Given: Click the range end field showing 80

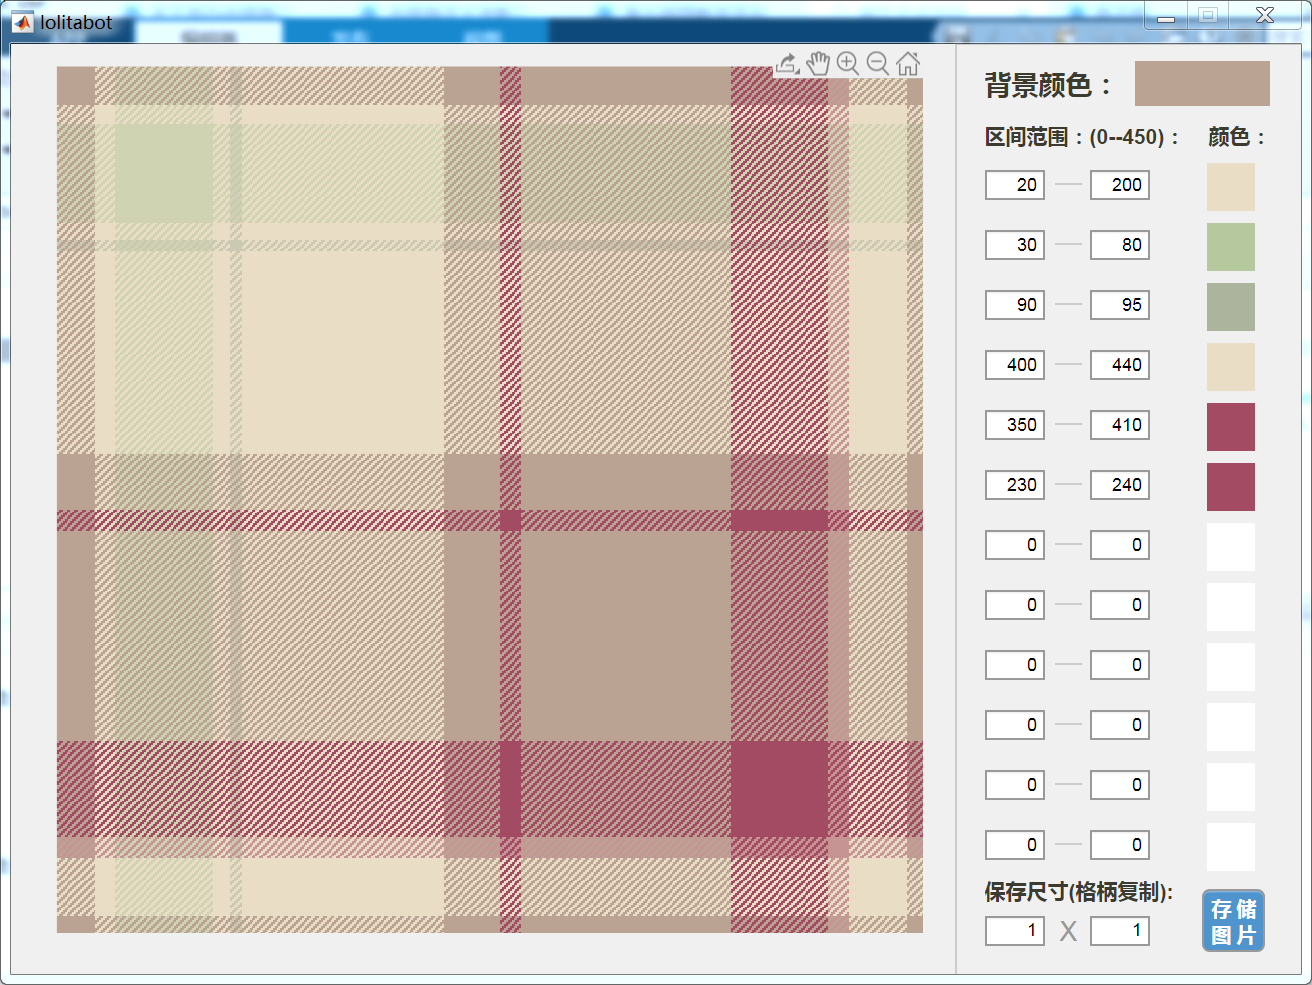Looking at the screenshot, I should (x=1120, y=245).
